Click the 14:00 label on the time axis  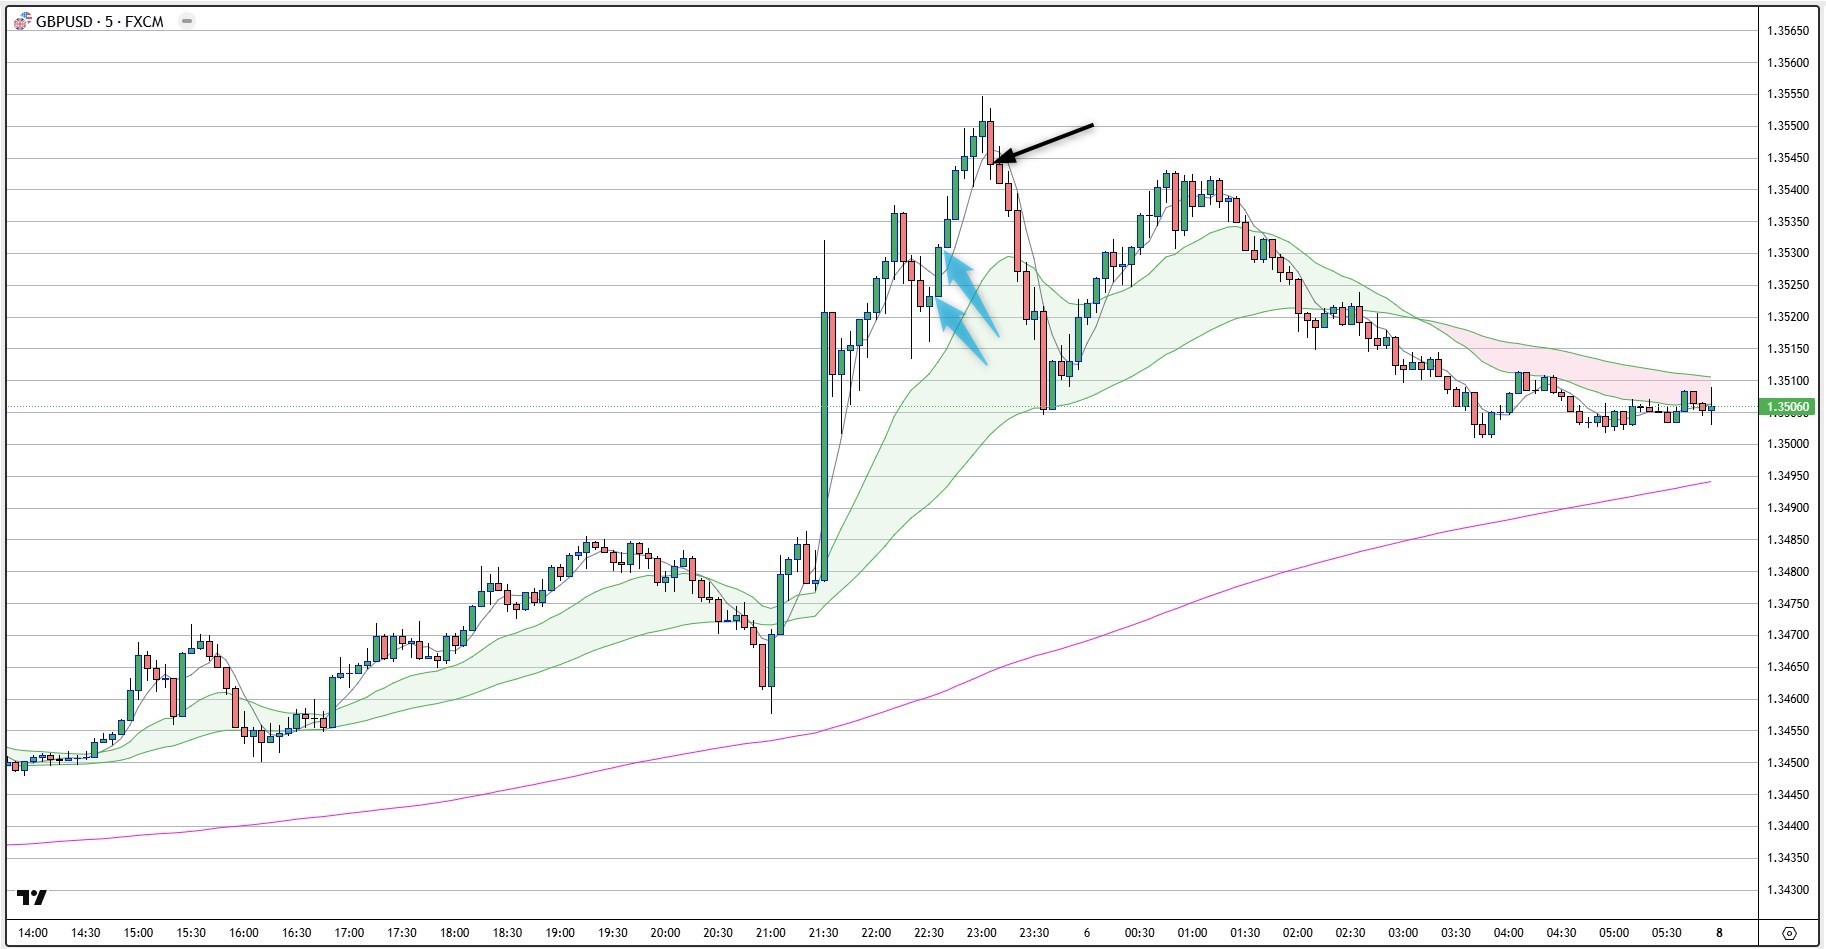click(33, 933)
